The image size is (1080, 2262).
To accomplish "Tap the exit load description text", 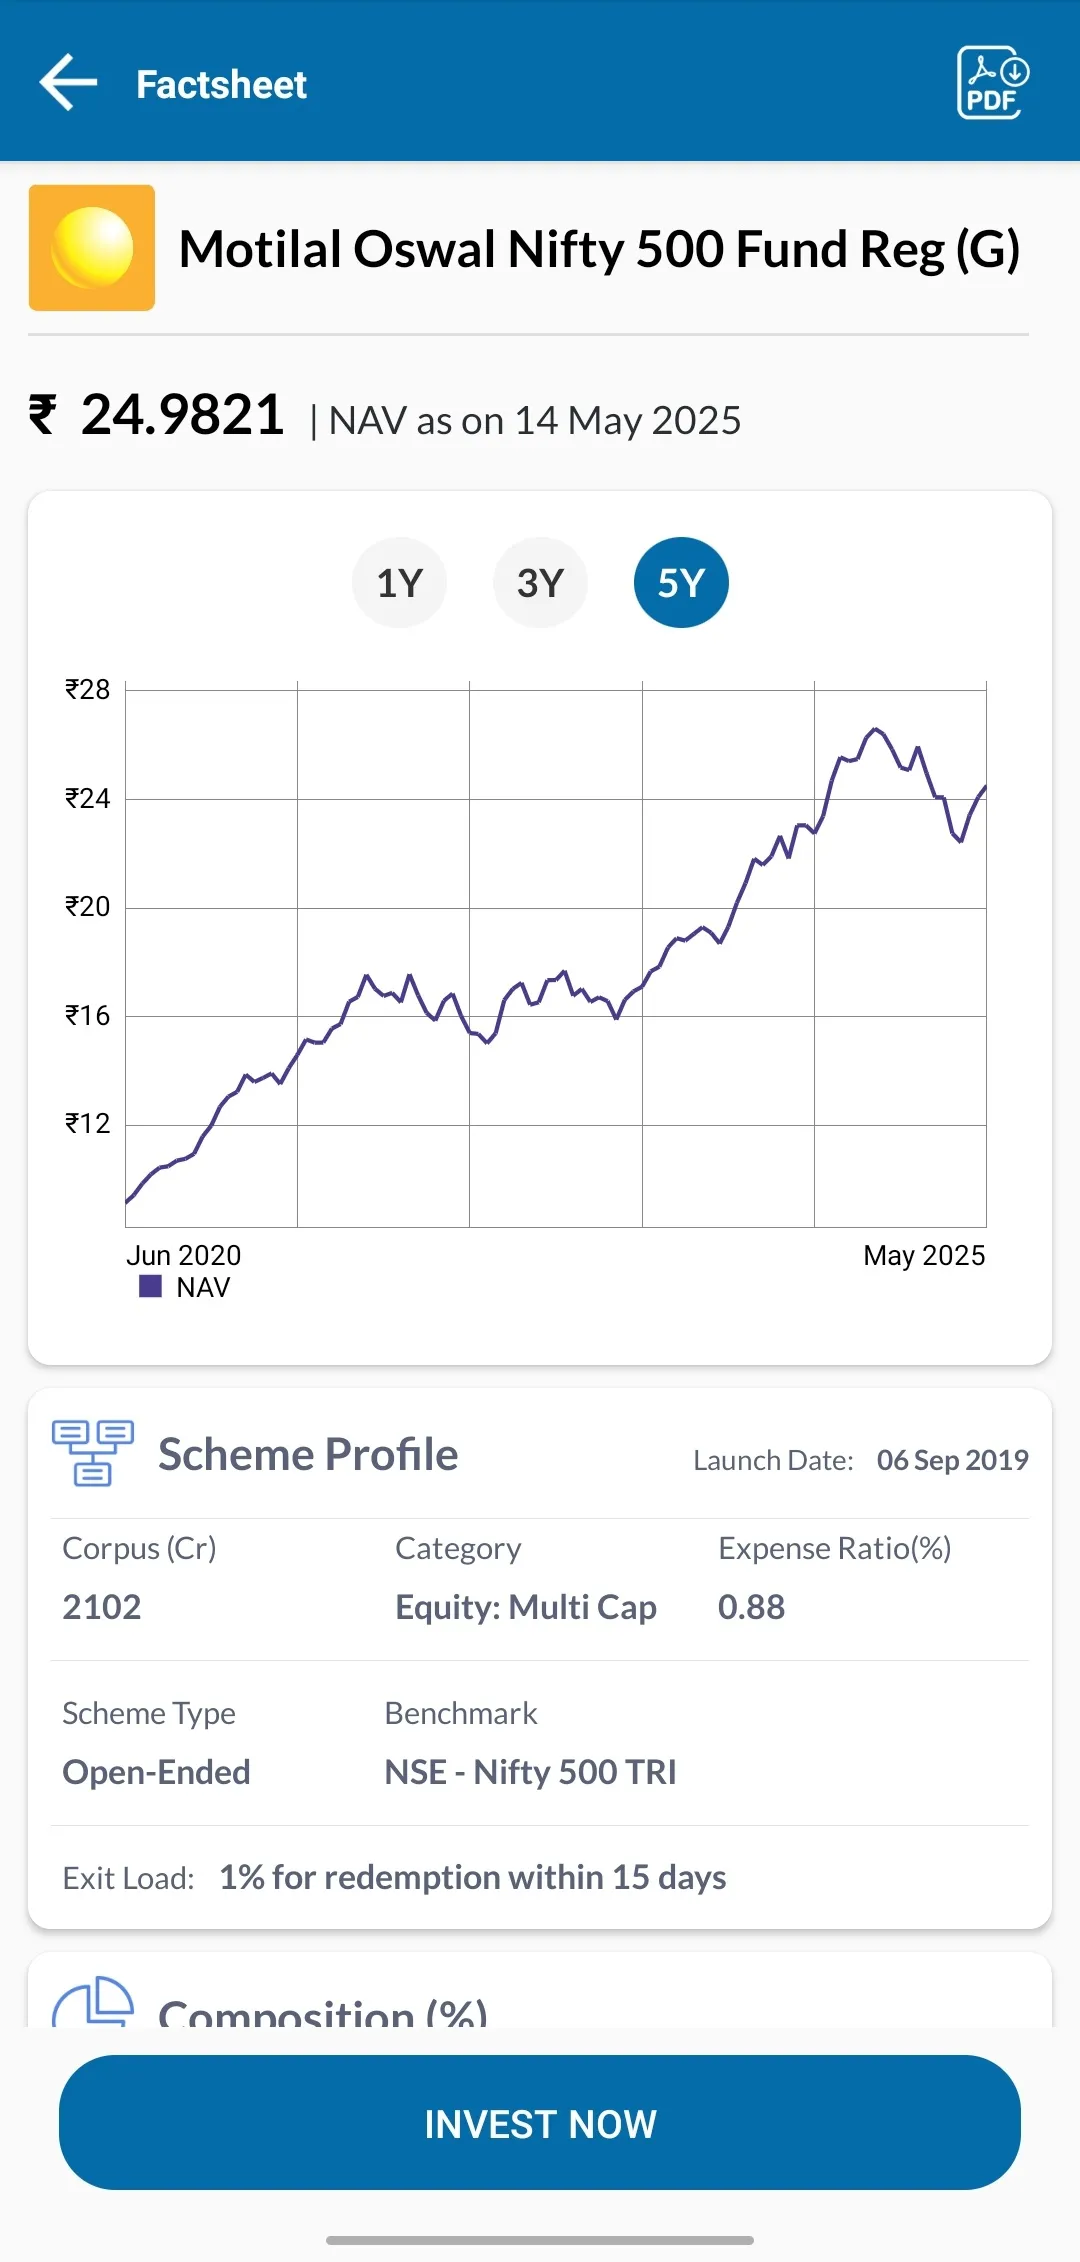I will 473,1877.
